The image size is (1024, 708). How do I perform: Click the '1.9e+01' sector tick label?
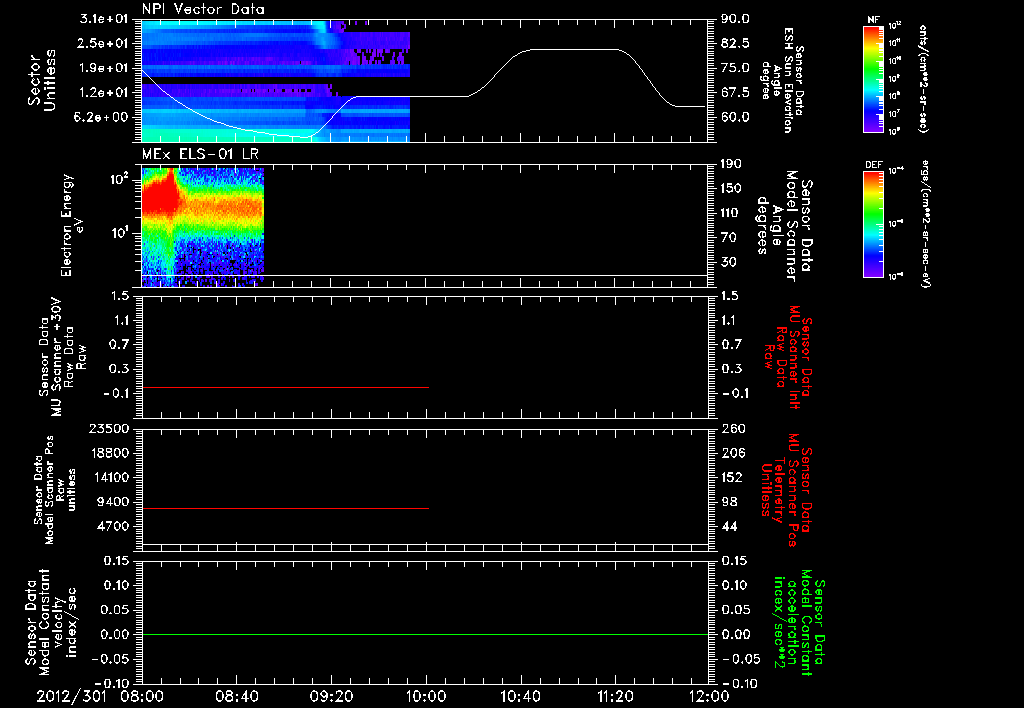[104, 68]
